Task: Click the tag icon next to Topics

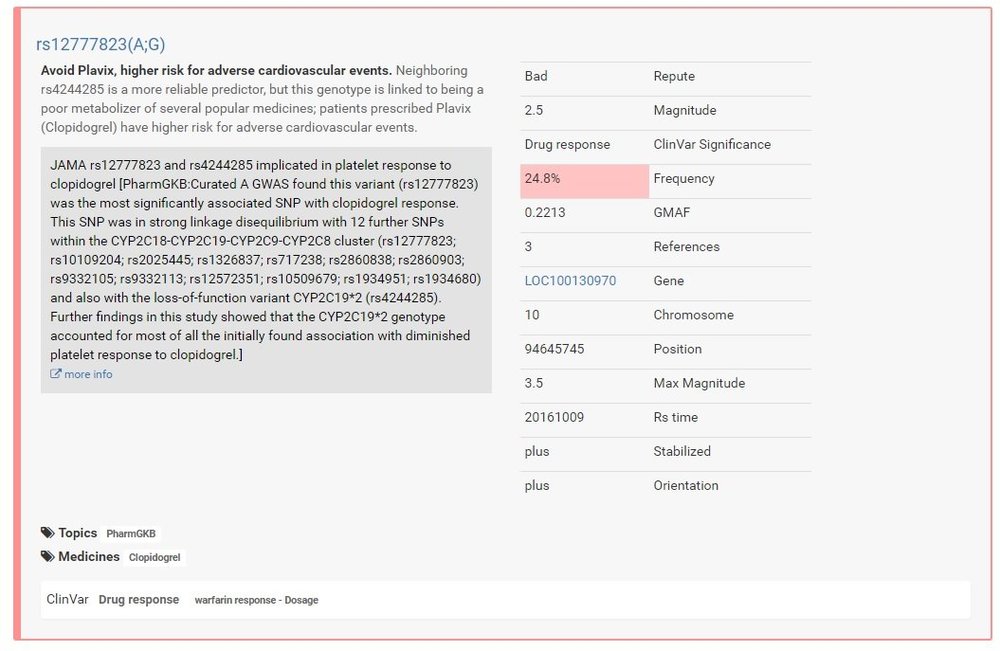Action: point(47,533)
